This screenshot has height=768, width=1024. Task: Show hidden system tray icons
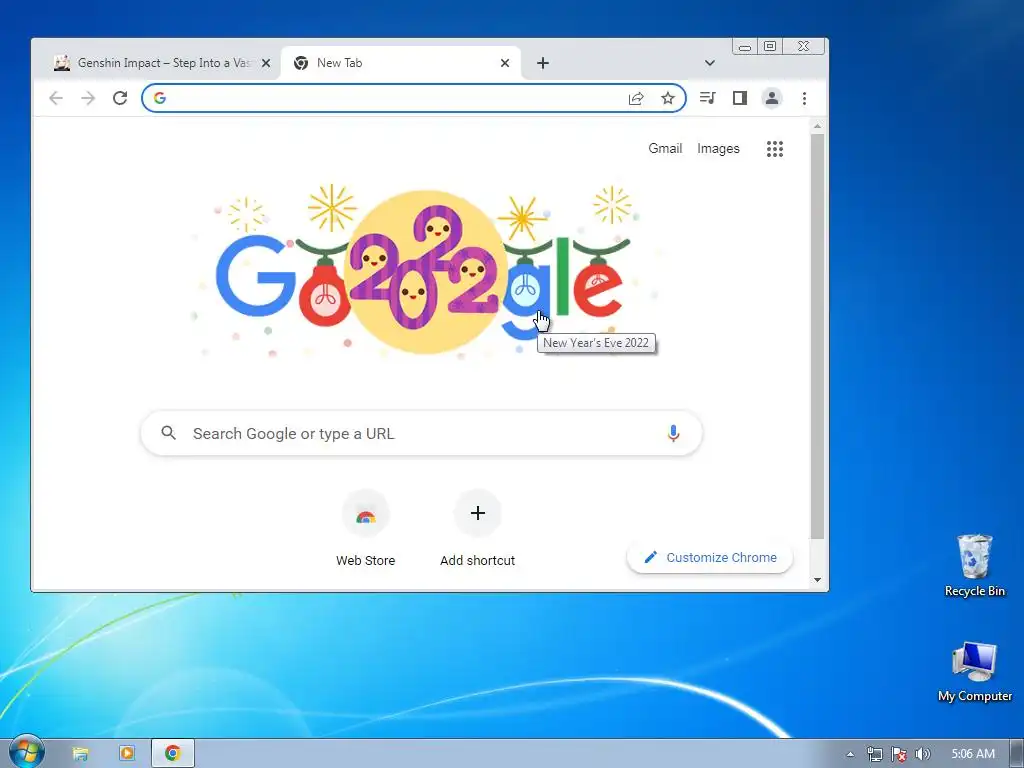(850, 754)
